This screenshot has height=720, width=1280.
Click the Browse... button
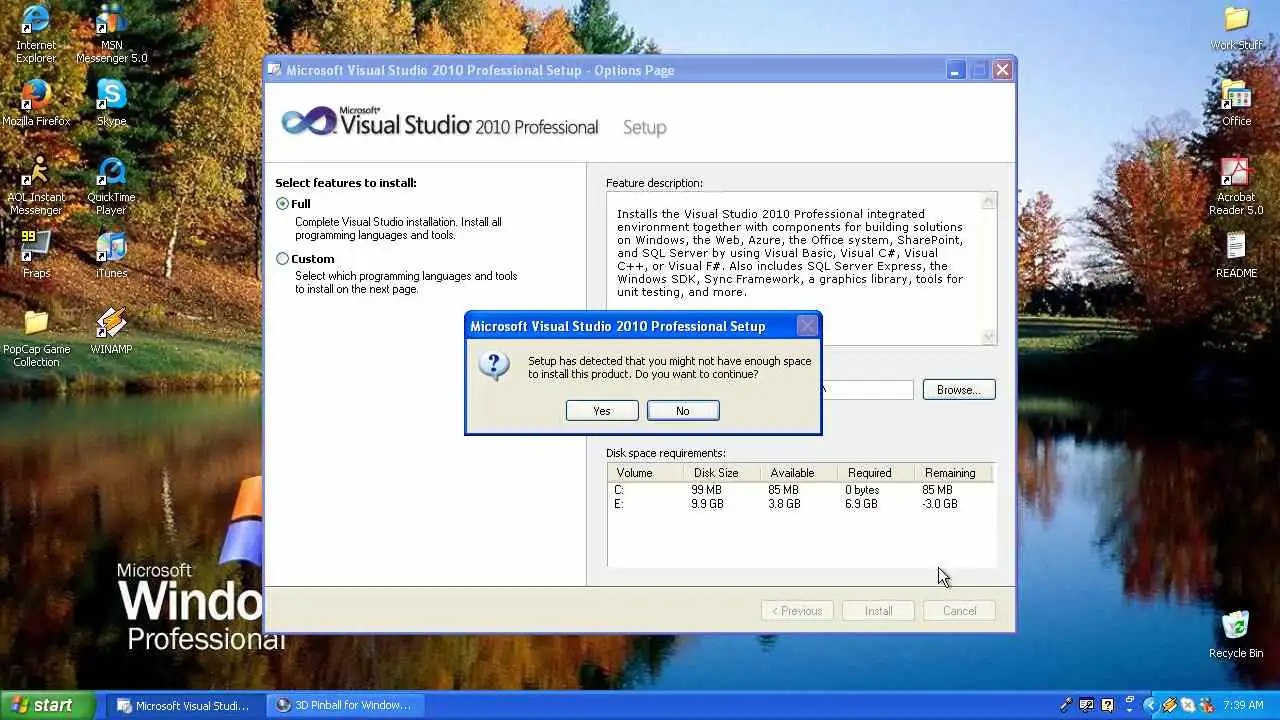pos(959,390)
